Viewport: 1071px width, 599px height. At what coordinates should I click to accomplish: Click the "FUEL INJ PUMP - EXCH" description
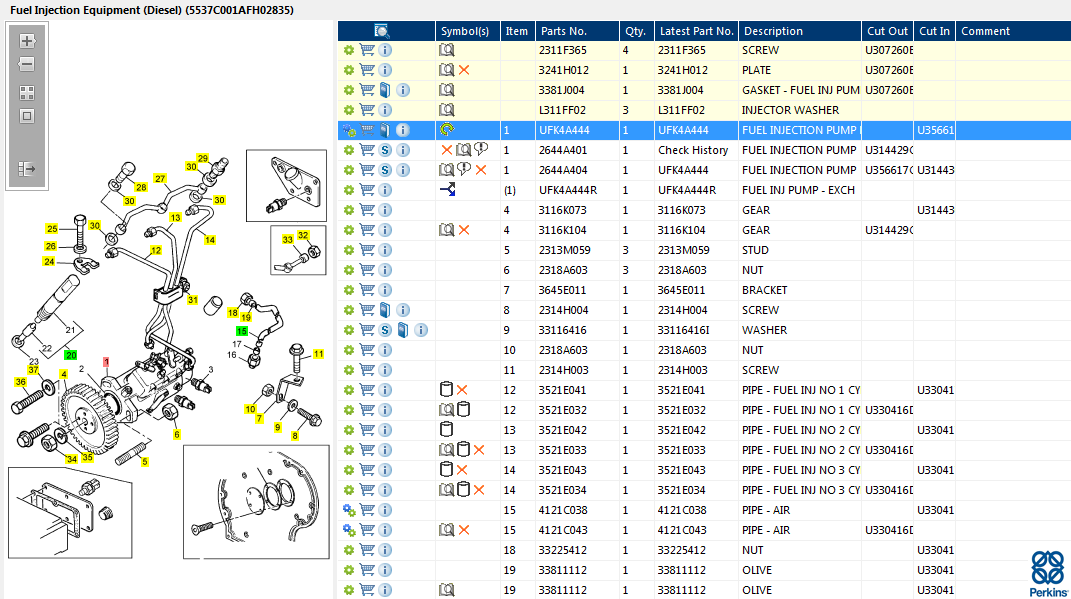coord(798,190)
